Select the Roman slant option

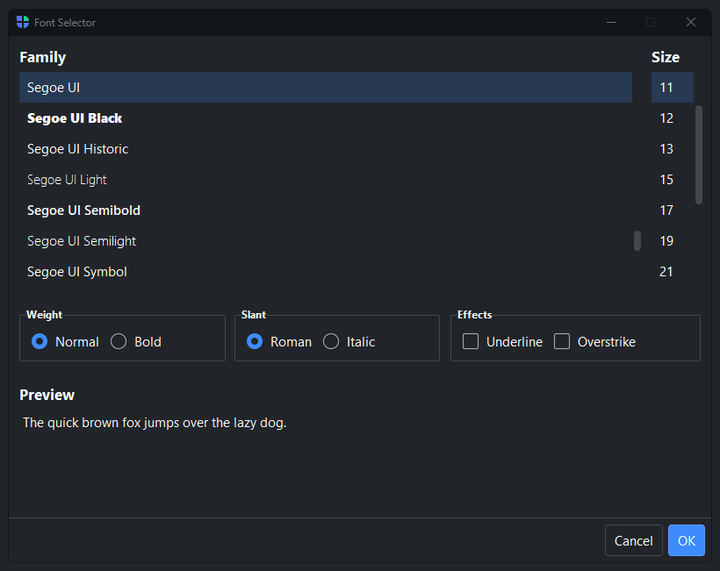254,341
